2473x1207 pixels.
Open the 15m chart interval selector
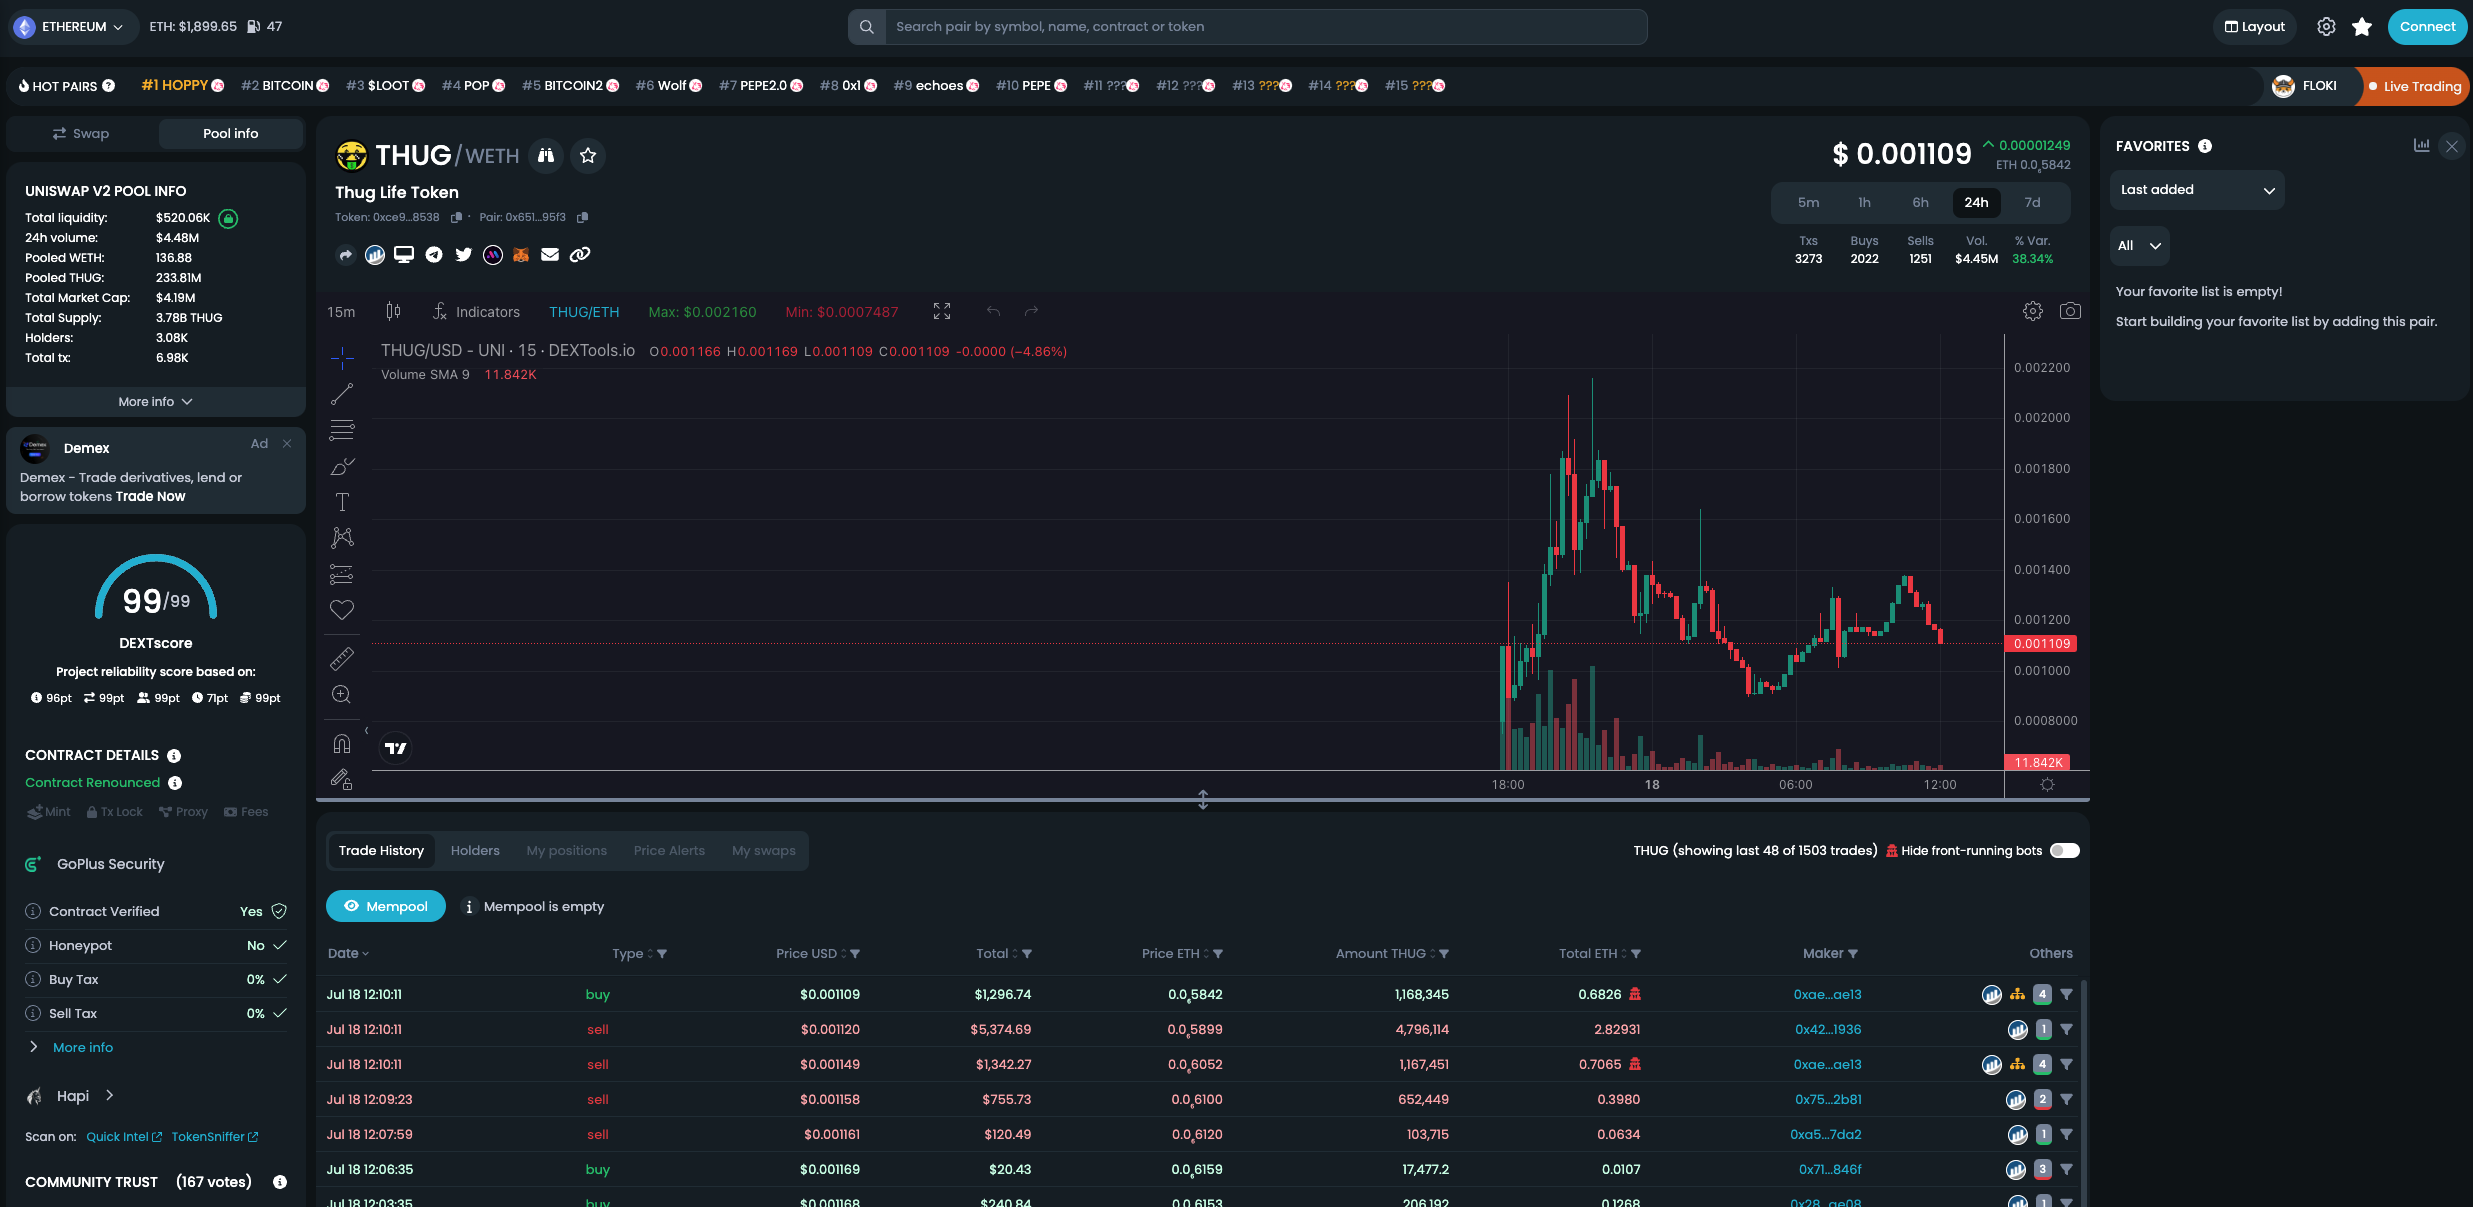[341, 312]
